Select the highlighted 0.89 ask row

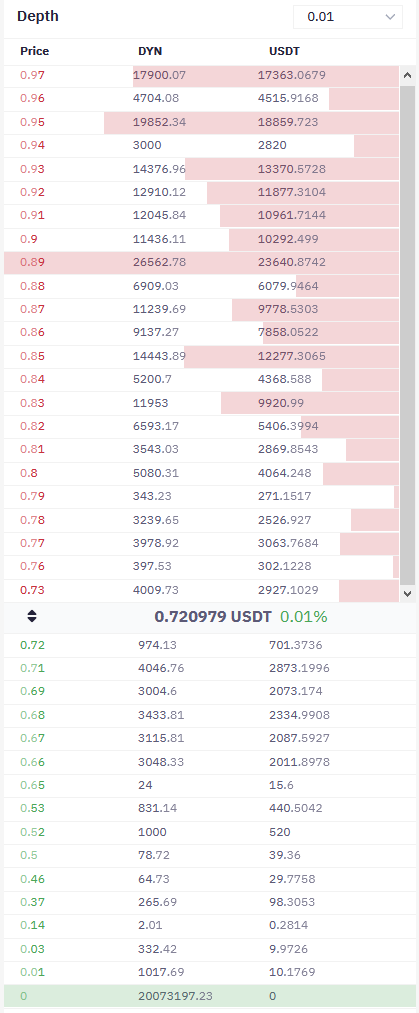click(x=201, y=262)
